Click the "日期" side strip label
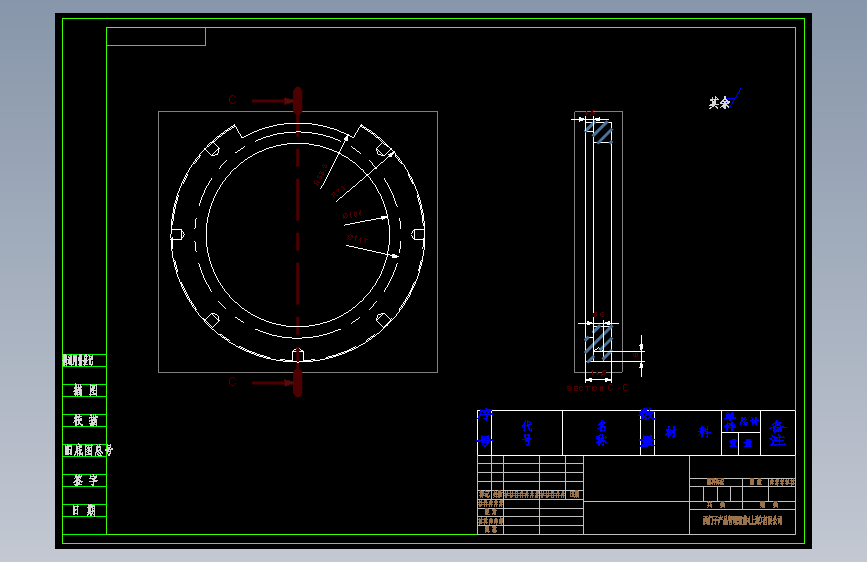 pos(84,510)
